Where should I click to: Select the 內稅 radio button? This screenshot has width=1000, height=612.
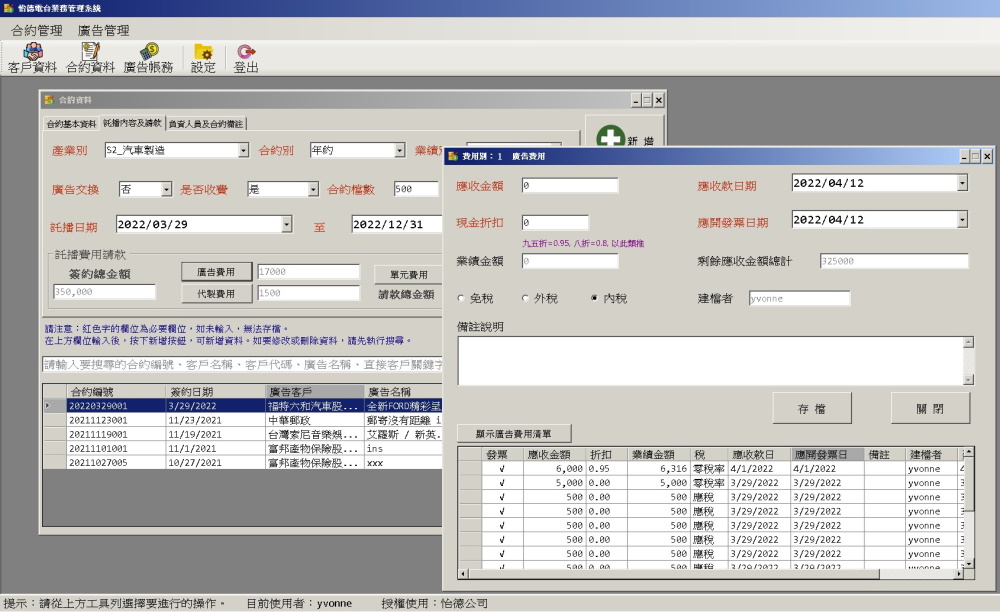[x=594, y=298]
